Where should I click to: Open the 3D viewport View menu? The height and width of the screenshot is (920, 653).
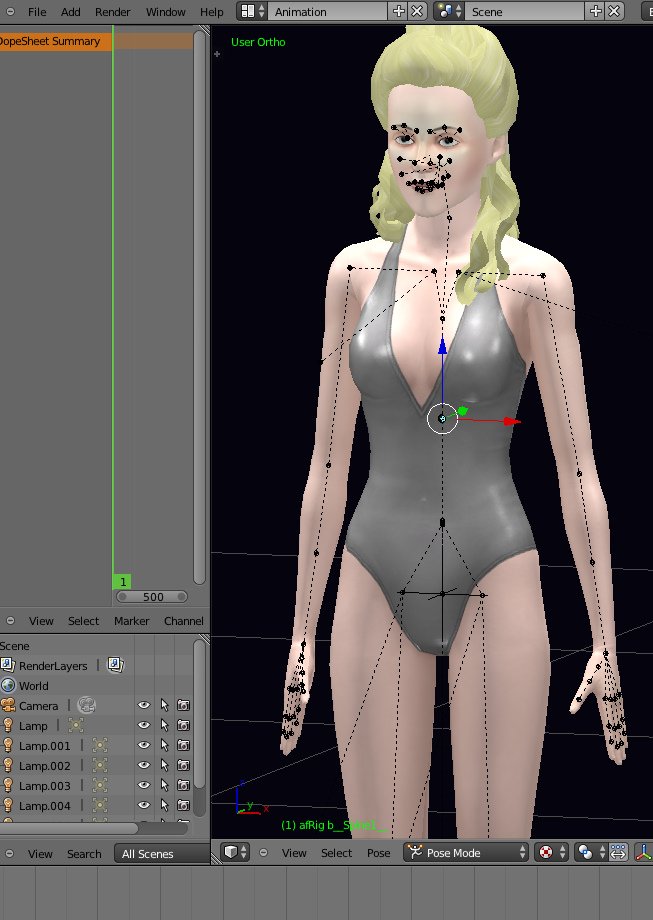tap(294, 853)
